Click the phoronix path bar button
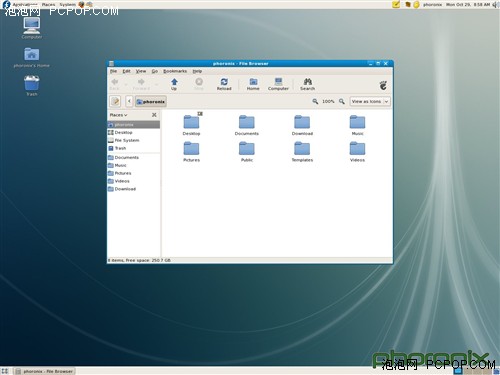This screenshot has height=375, width=500. click(151, 102)
